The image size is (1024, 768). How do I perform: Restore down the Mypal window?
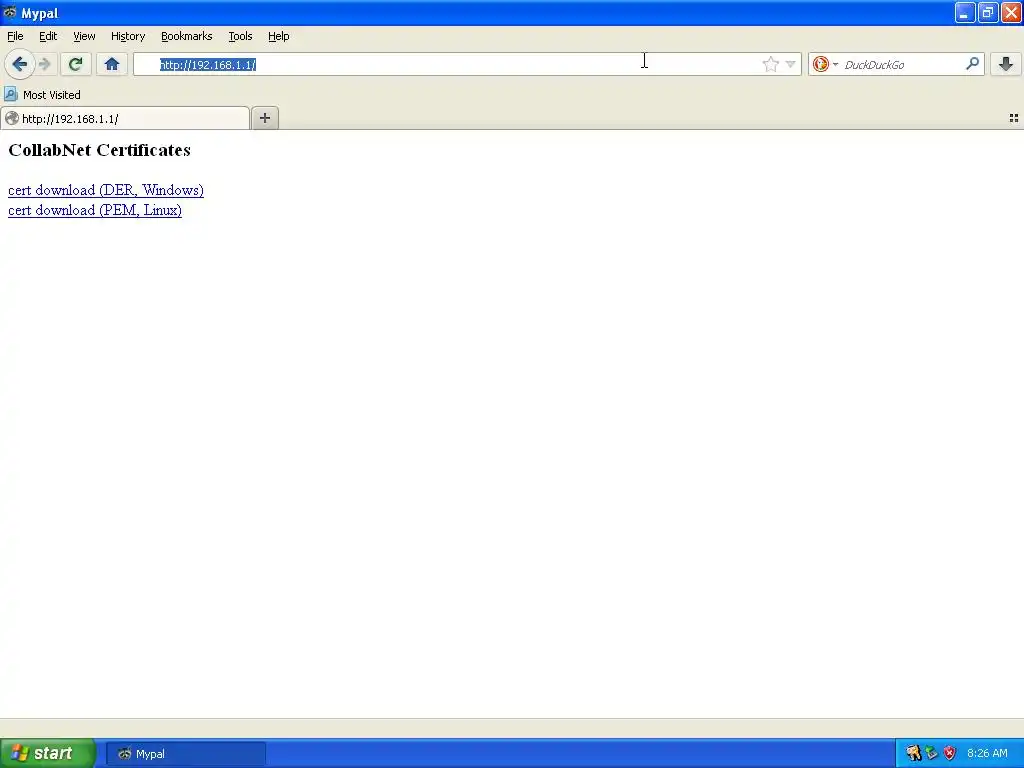coord(987,12)
